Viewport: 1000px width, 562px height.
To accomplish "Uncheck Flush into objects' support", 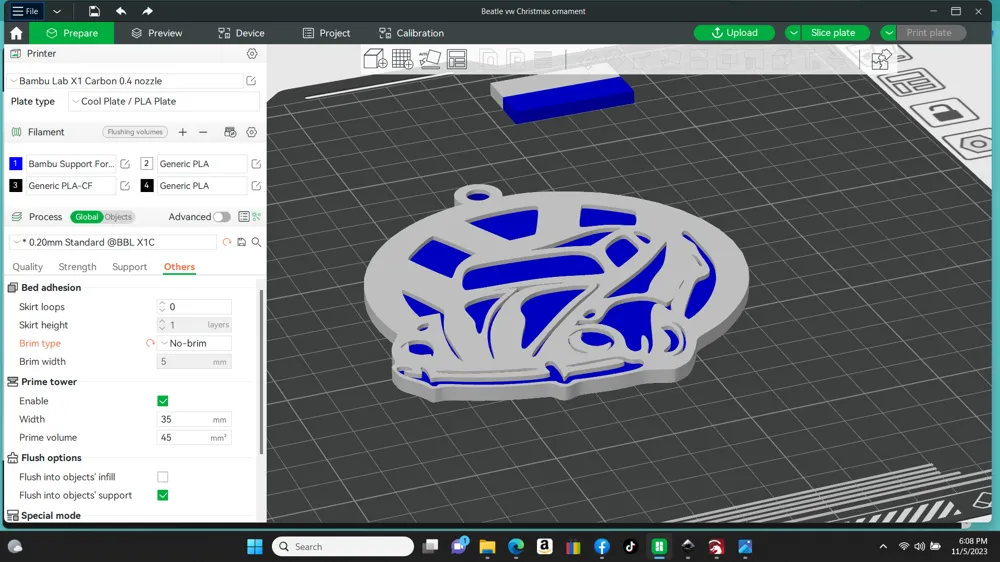I will (x=163, y=495).
